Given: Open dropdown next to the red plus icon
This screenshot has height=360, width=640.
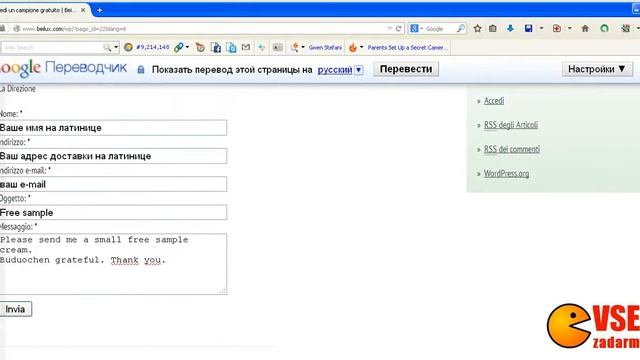Looking at the screenshot, I should pos(570,29).
